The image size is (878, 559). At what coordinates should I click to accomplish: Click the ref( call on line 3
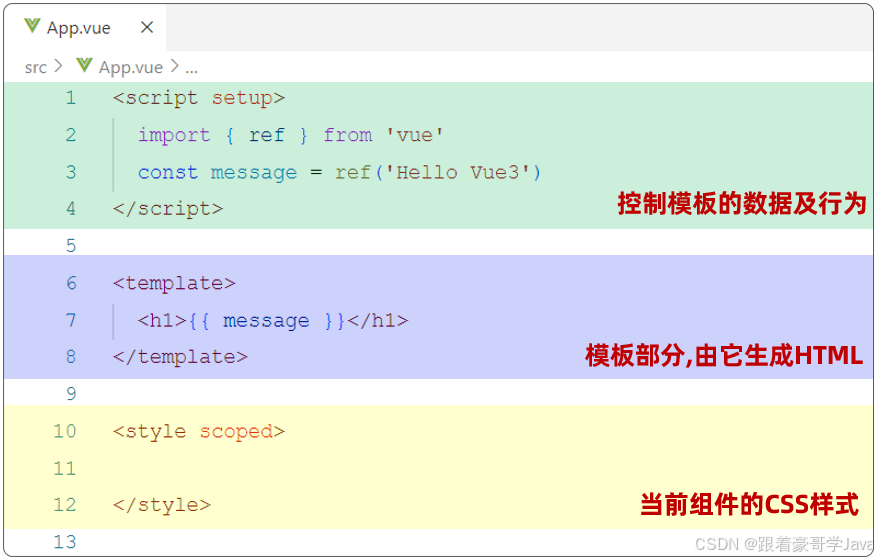click(x=358, y=173)
